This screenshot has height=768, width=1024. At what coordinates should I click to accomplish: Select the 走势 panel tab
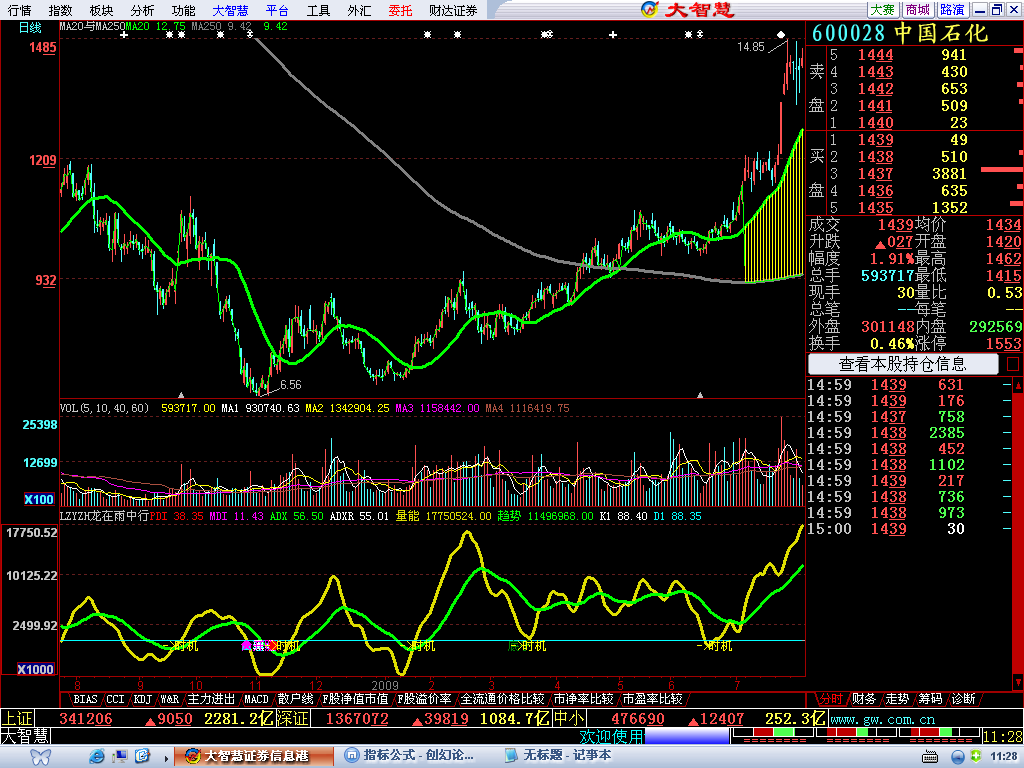pos(897,699)
